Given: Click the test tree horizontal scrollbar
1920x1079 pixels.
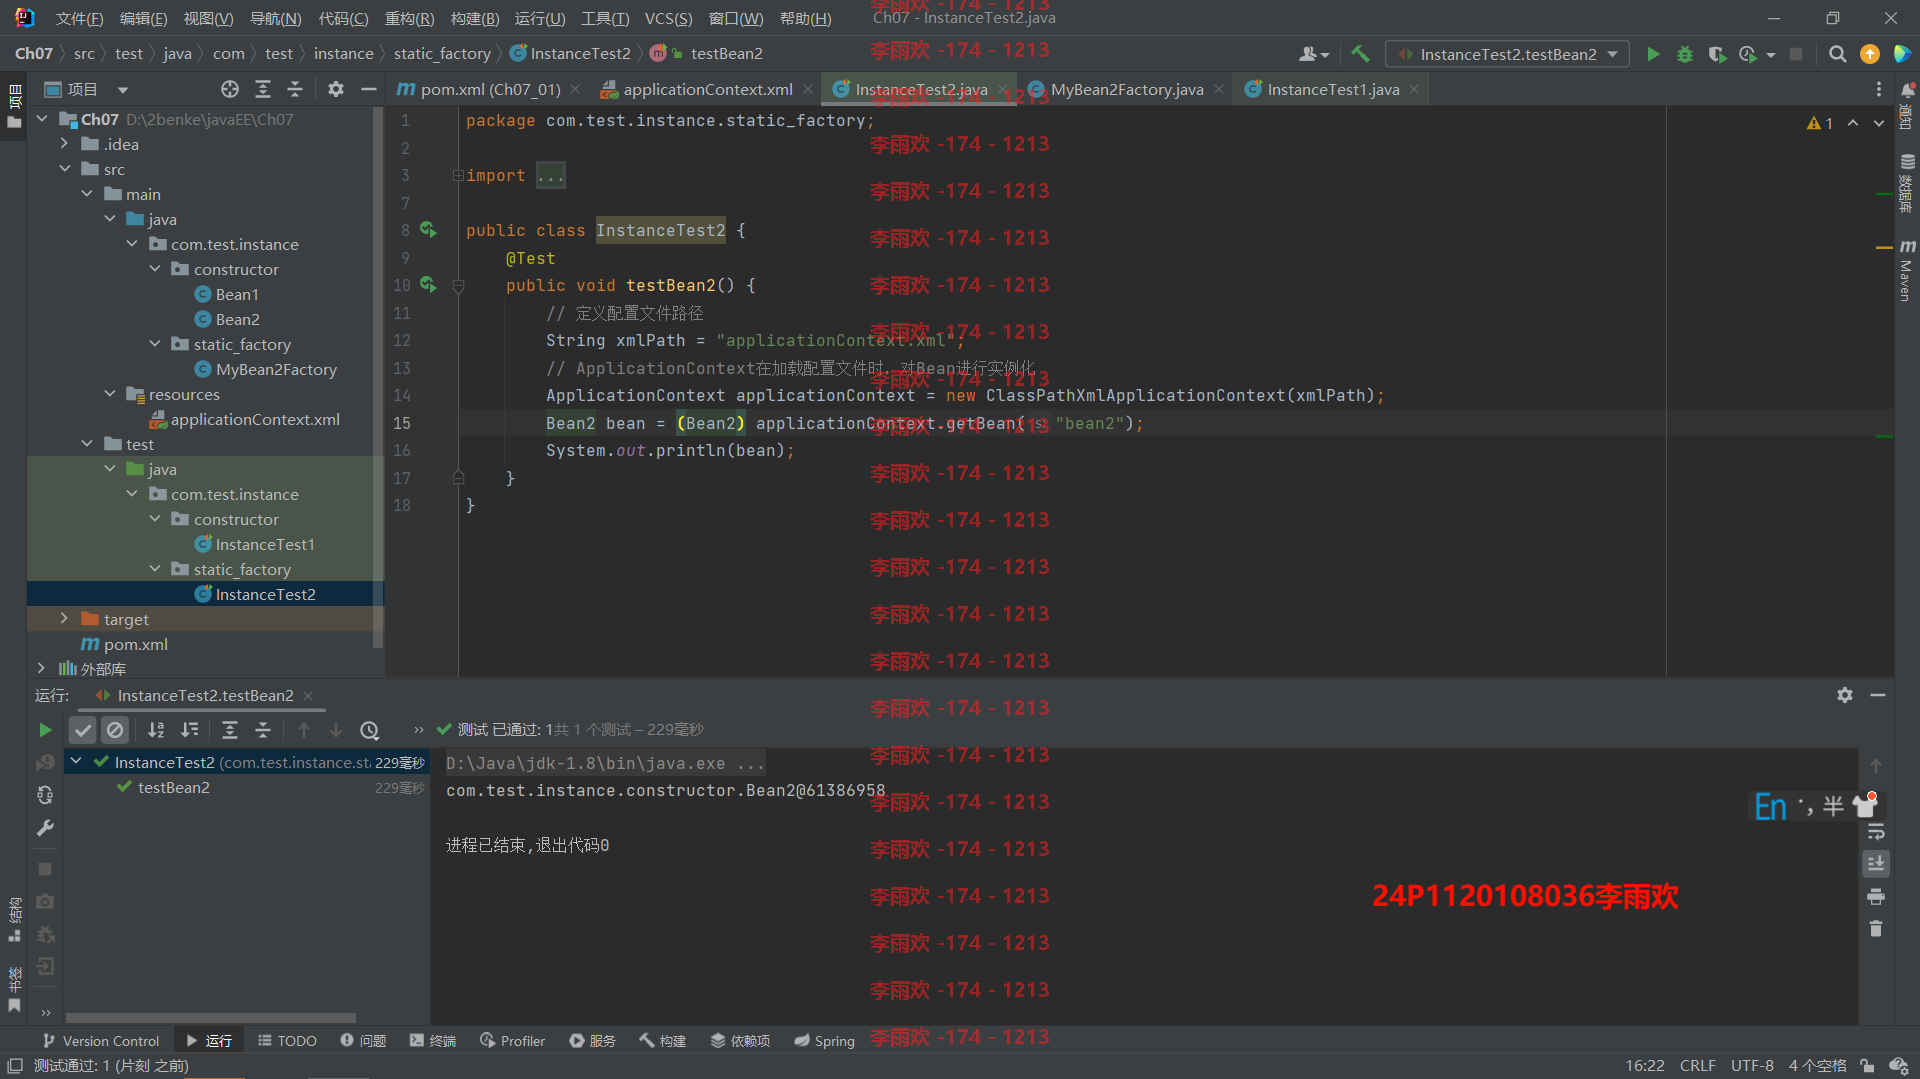Looking at the screenshot, I should click(x=210, y=1018).
